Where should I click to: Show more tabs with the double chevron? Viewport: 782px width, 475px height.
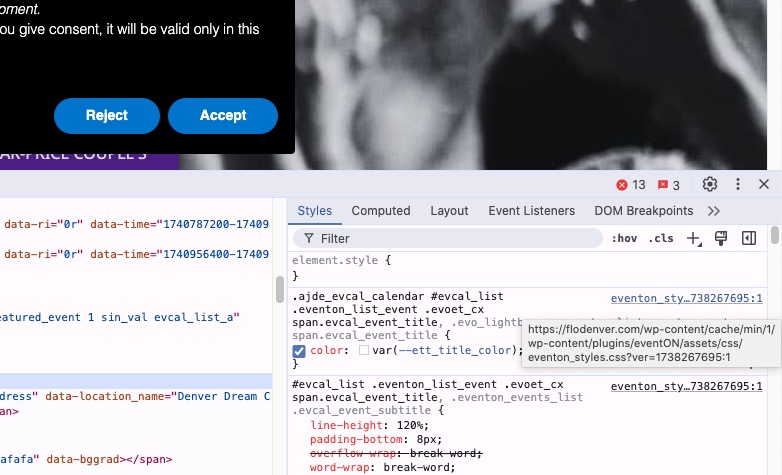point(714,211)
